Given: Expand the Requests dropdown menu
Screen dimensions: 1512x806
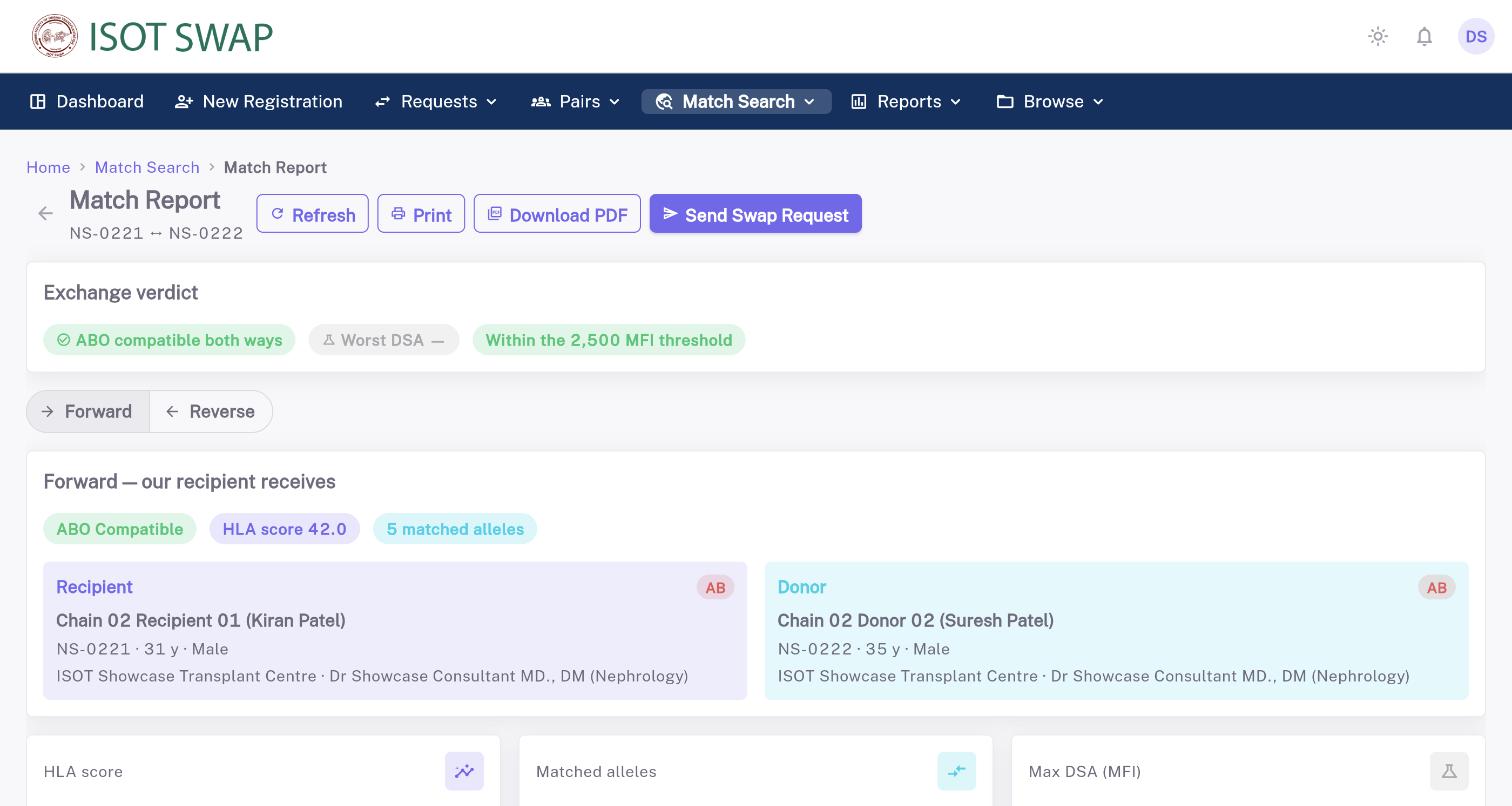Looking at the screenshot, I should click(436, 102).
